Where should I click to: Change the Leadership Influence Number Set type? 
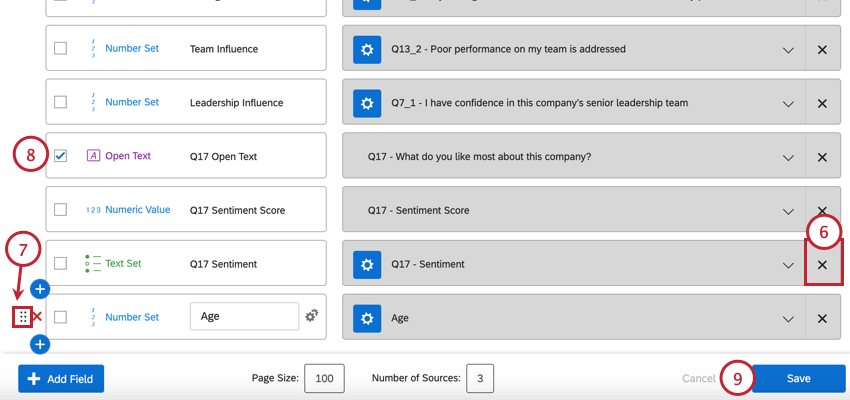coord(131,102)
